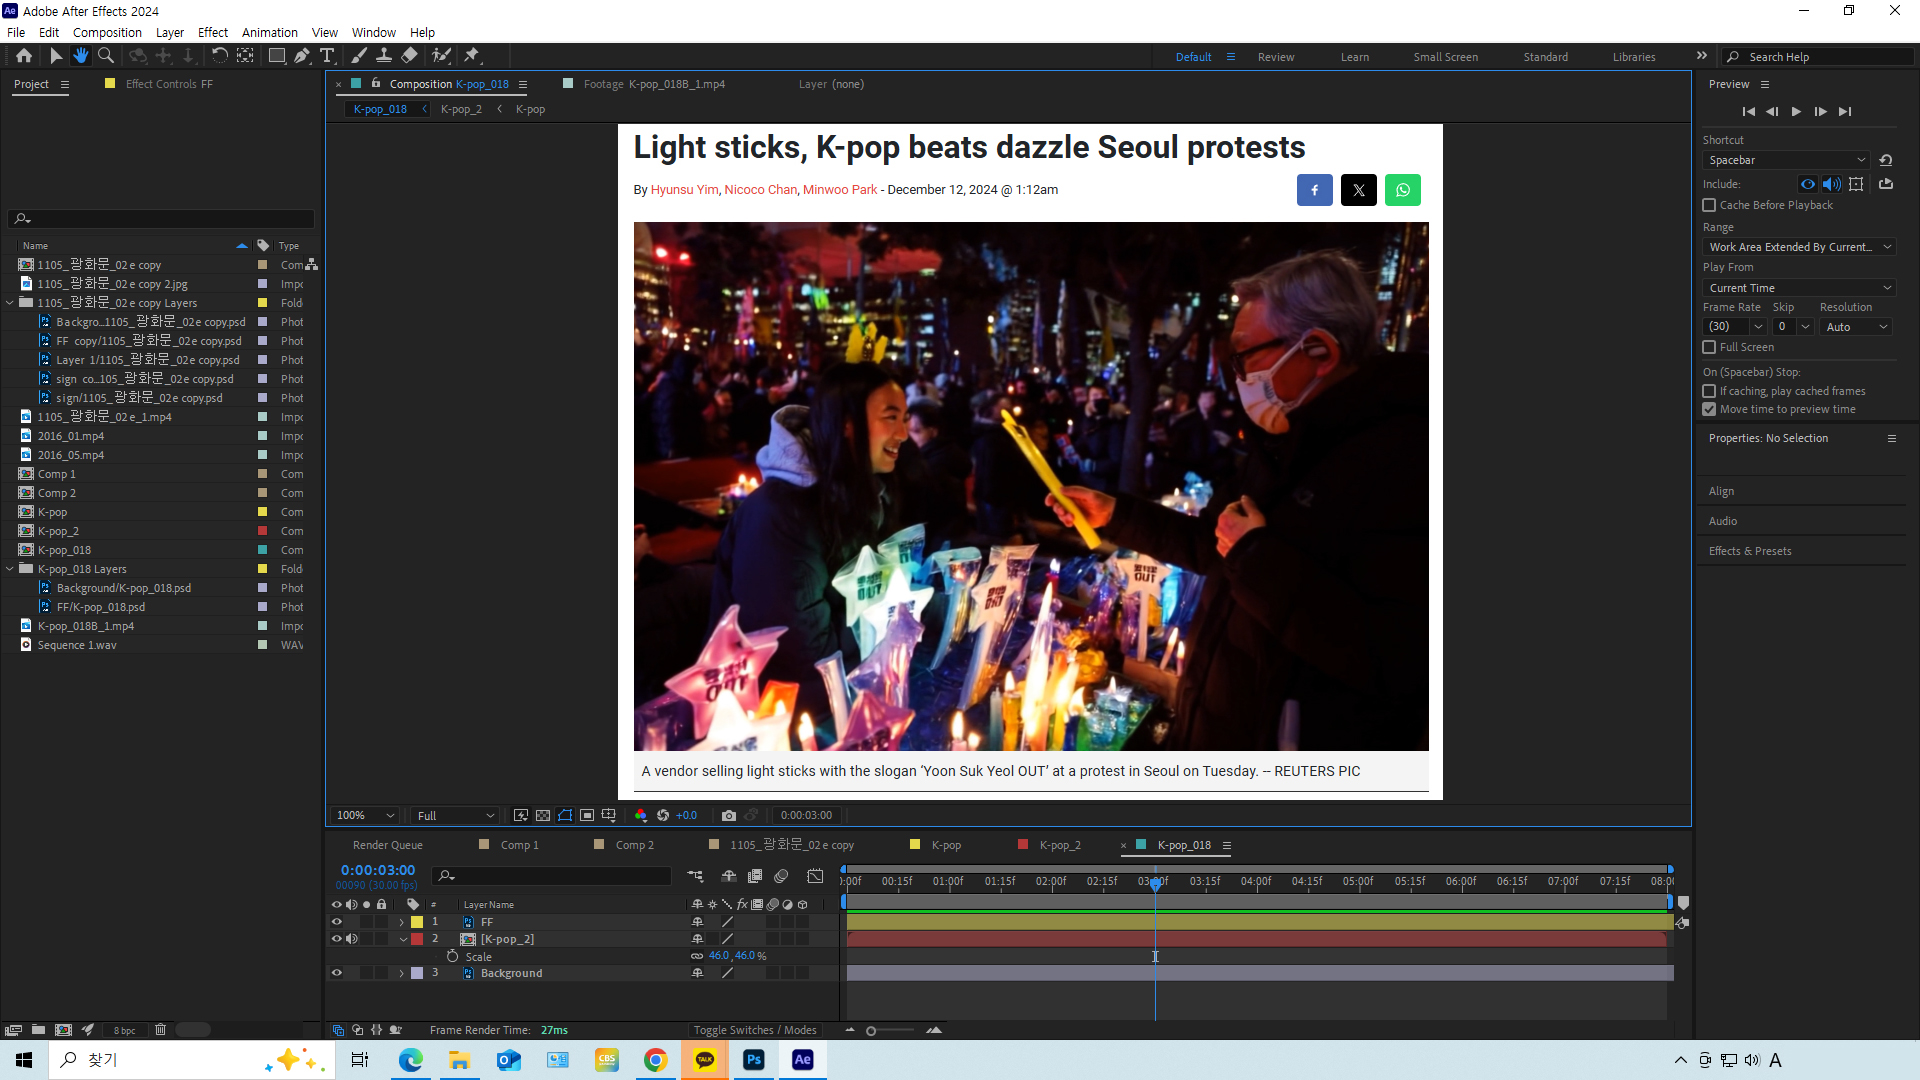The image size is (1920, 1080).
Task: Select the Zoom tool
Action: (x=106, y=56)
